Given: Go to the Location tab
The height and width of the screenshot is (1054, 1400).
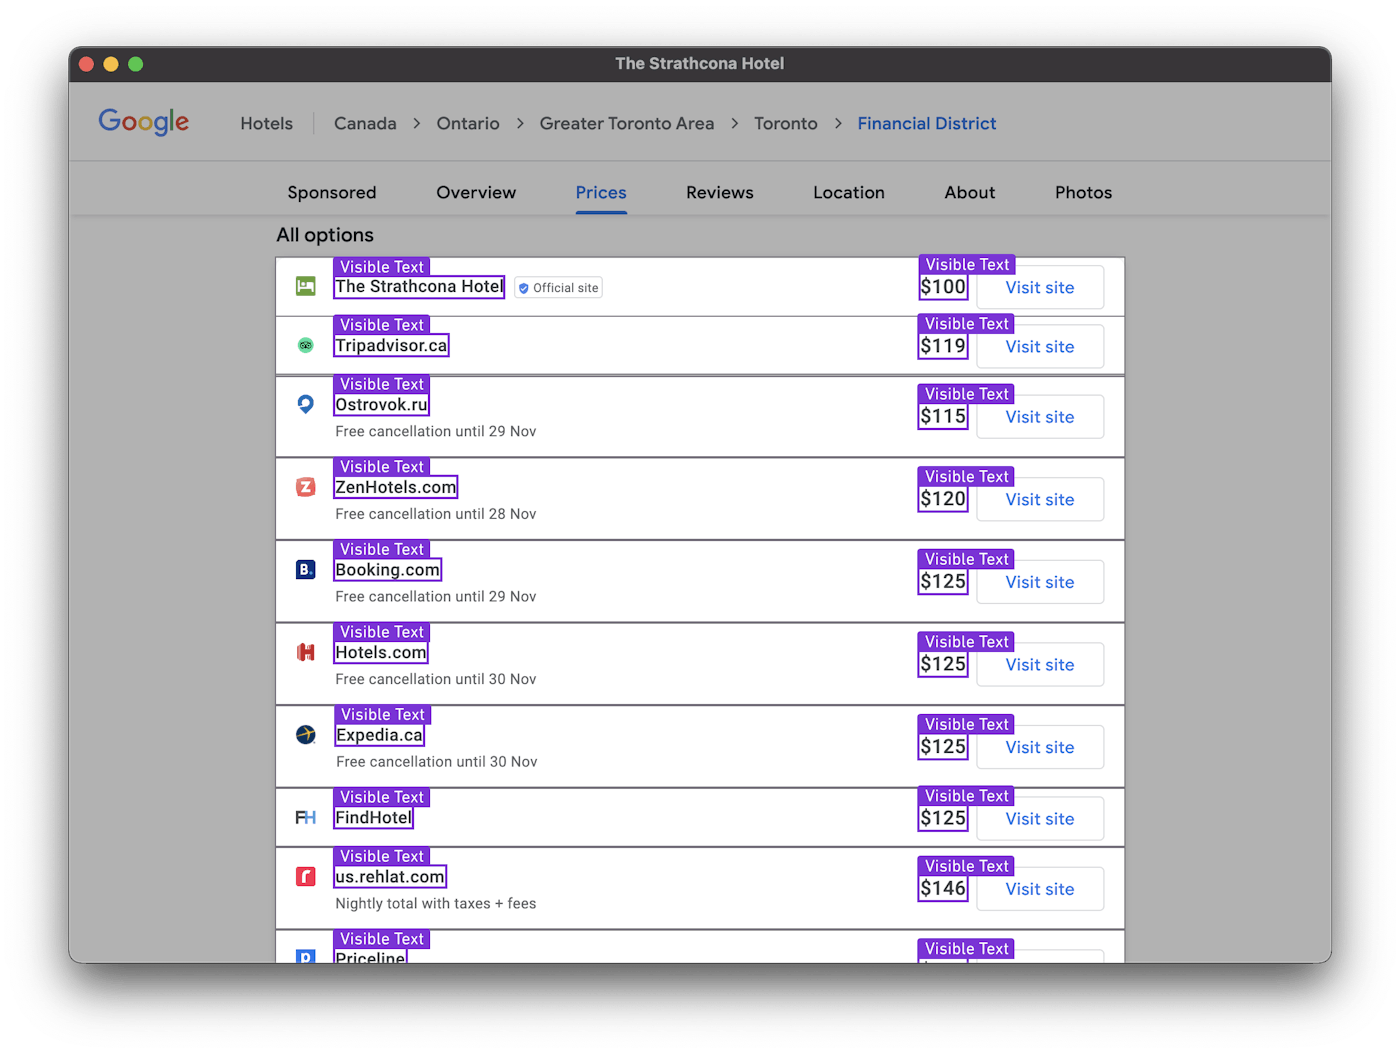Looking at the screenshot, I should (x=849, y=192).
